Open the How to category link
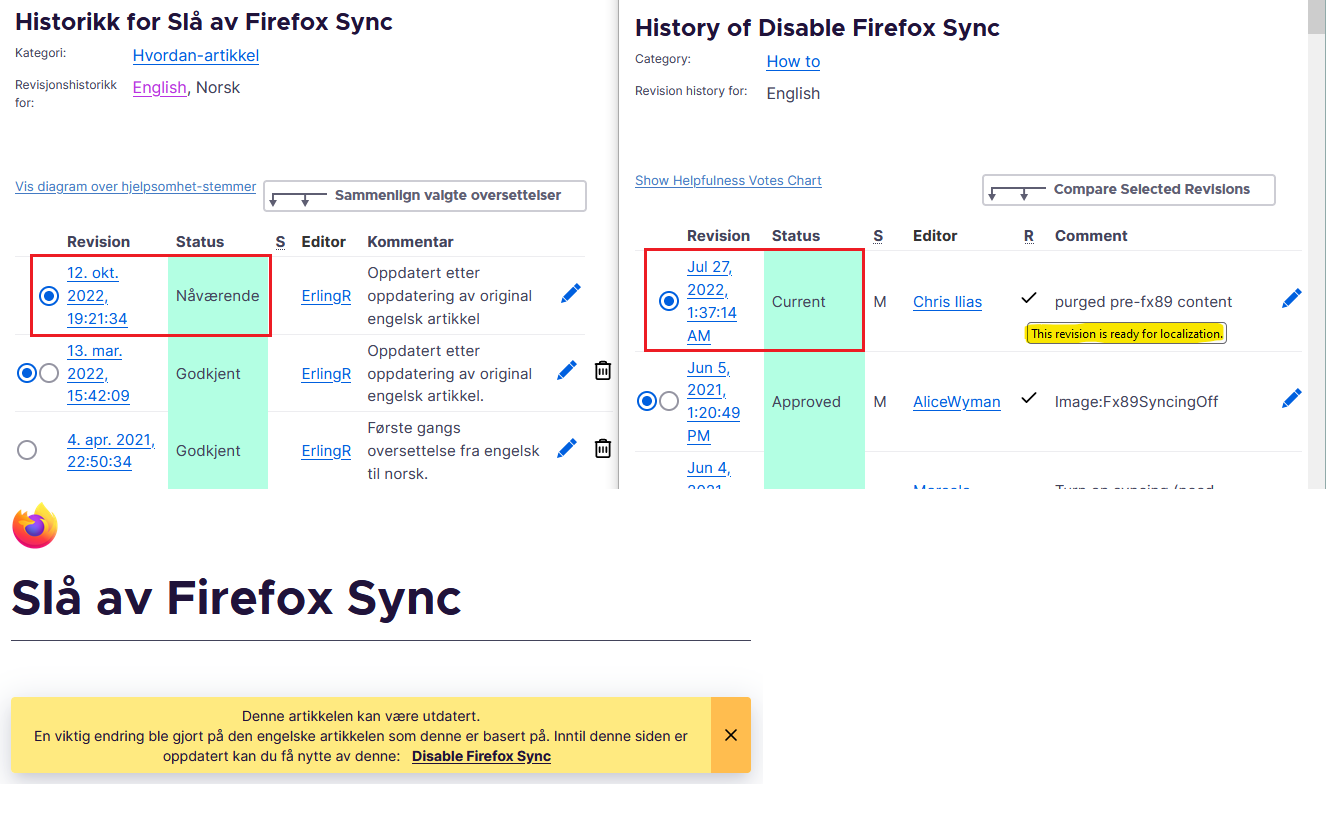 (x=793, y=61)
